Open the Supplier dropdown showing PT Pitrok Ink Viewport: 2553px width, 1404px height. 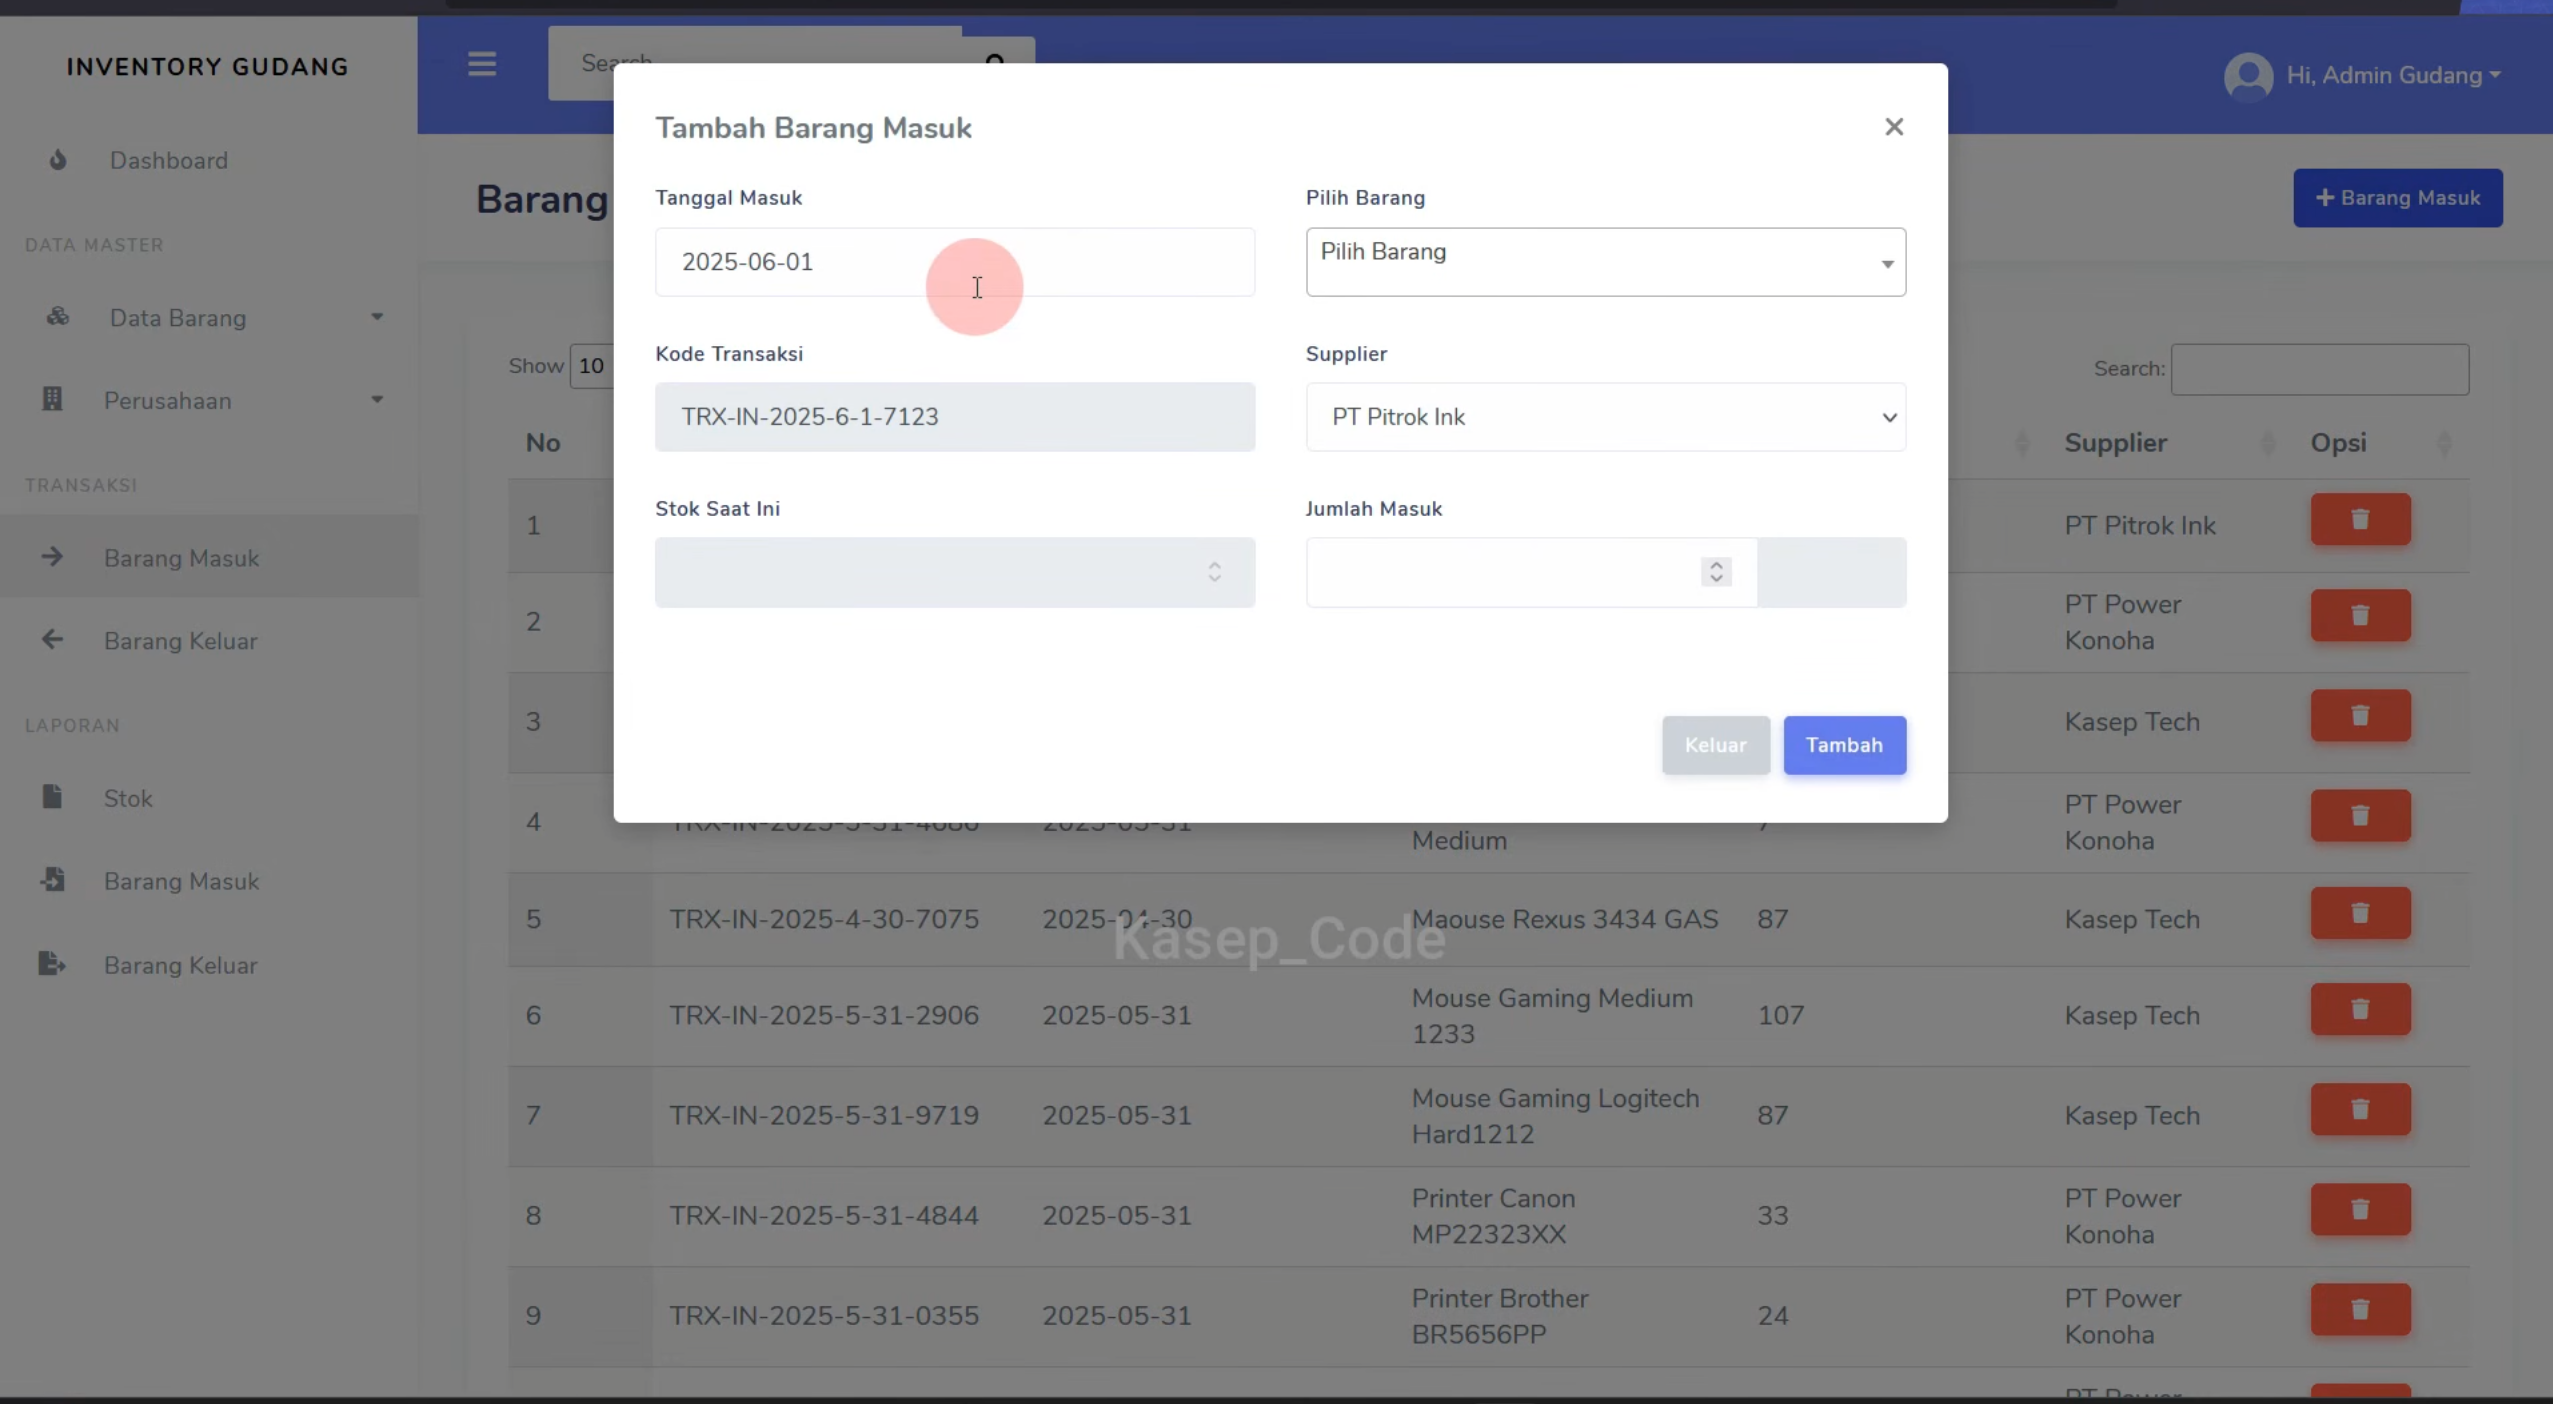pyautogui.click(x=1605, y=417)
